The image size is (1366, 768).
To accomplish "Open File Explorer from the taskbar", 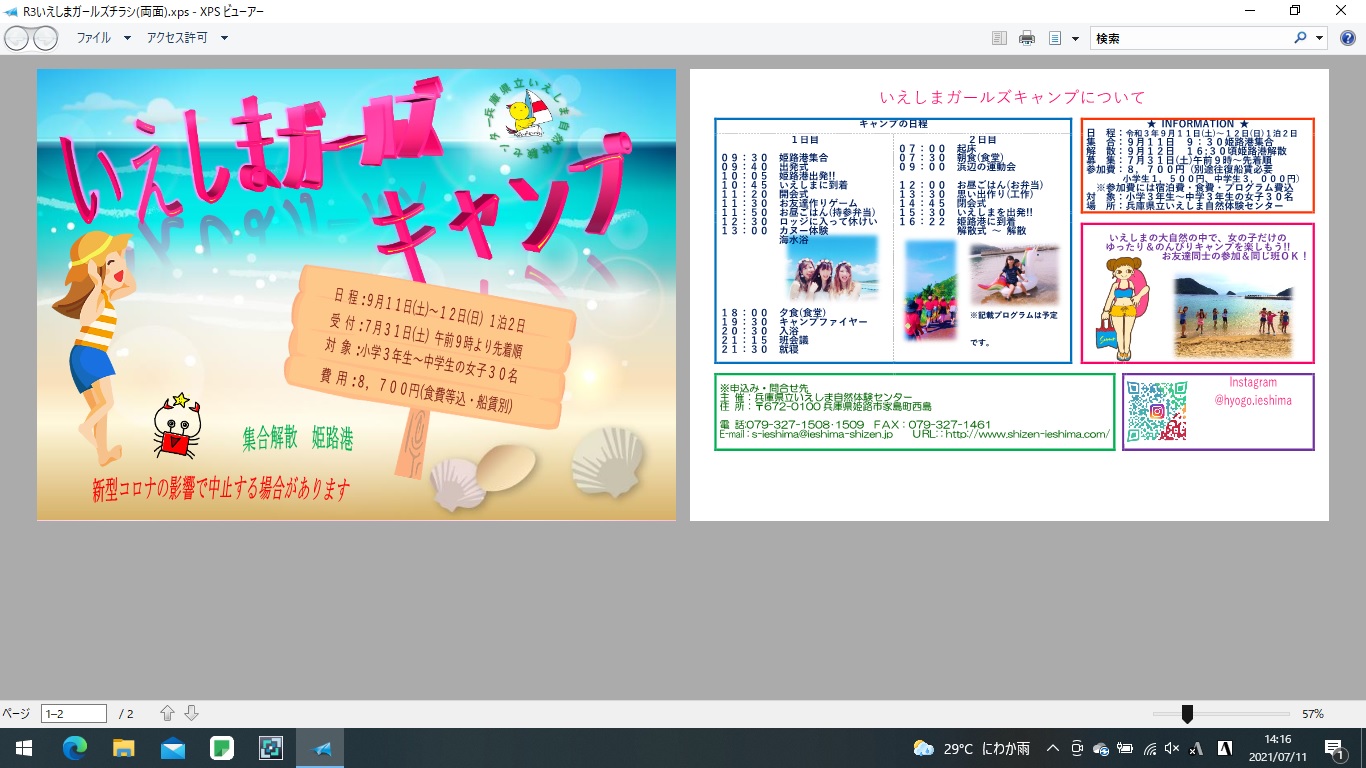I will (123, 747).
